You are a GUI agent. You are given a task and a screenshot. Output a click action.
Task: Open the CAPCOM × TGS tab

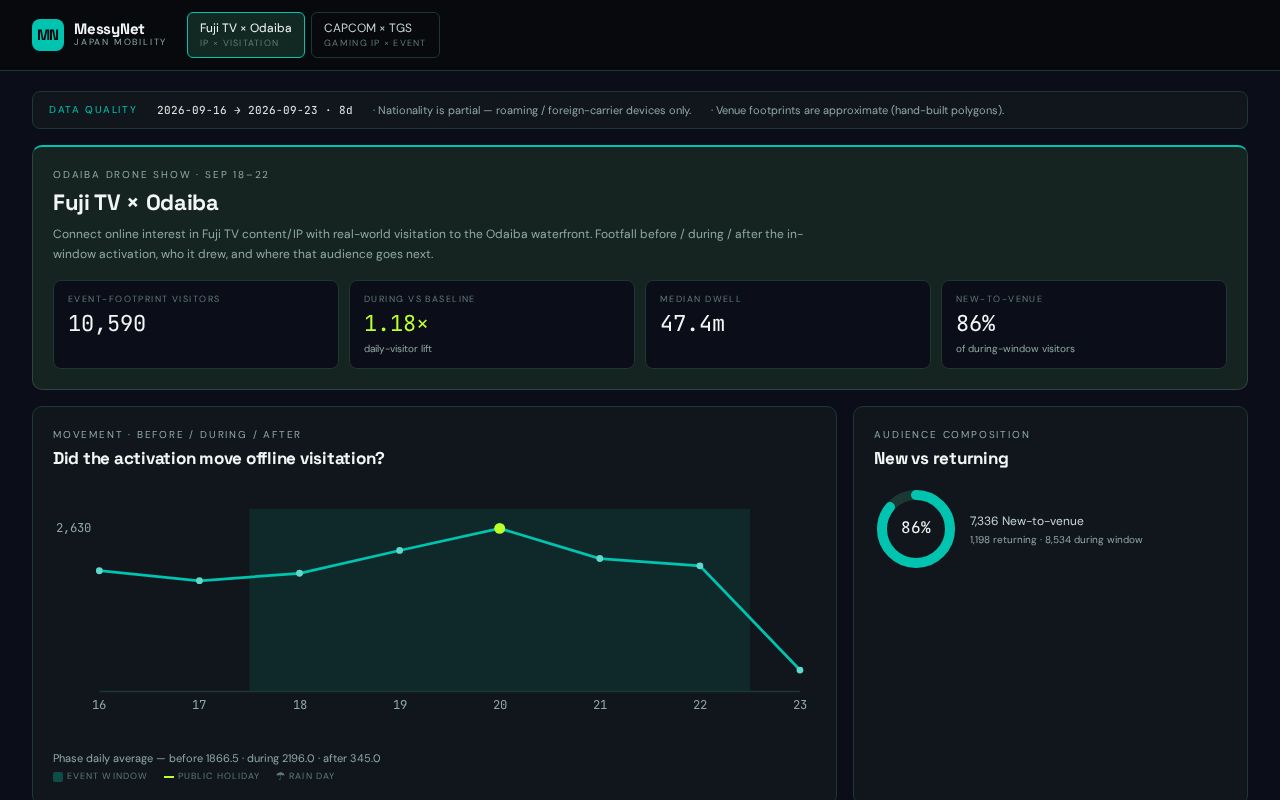(375, 35)
